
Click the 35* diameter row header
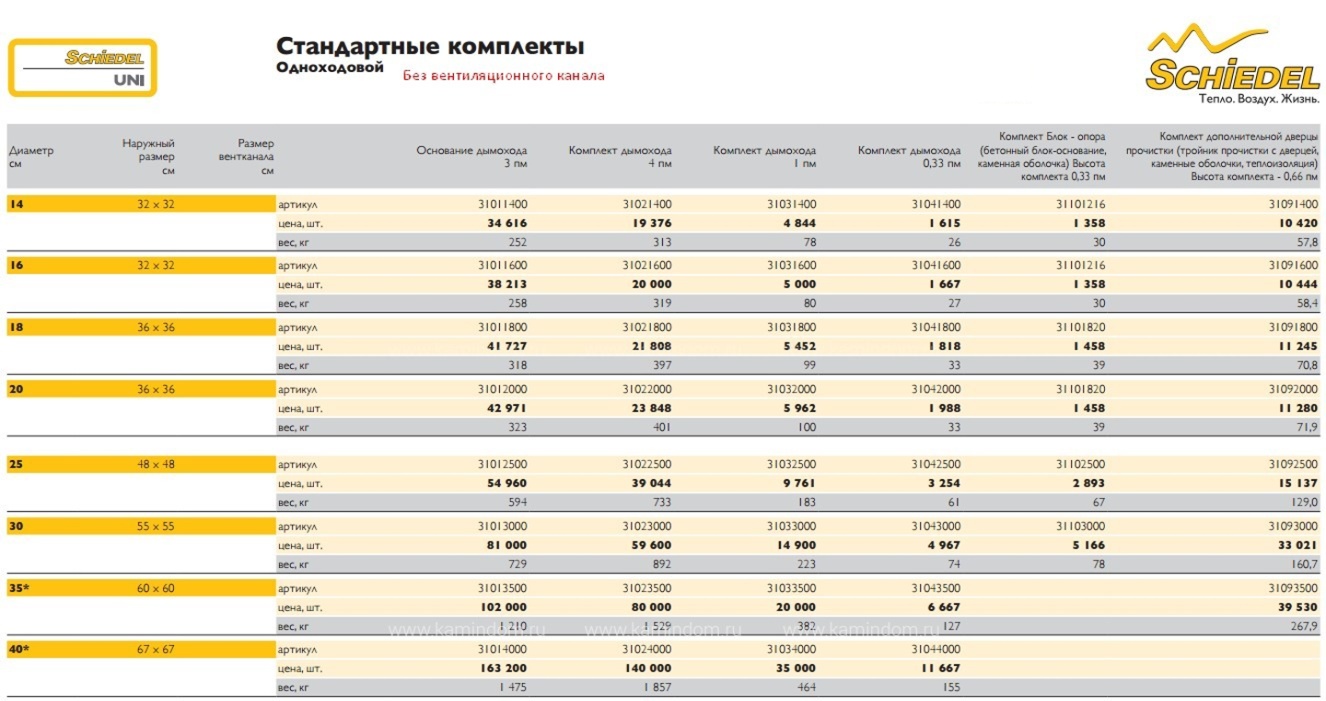point(19,588)
